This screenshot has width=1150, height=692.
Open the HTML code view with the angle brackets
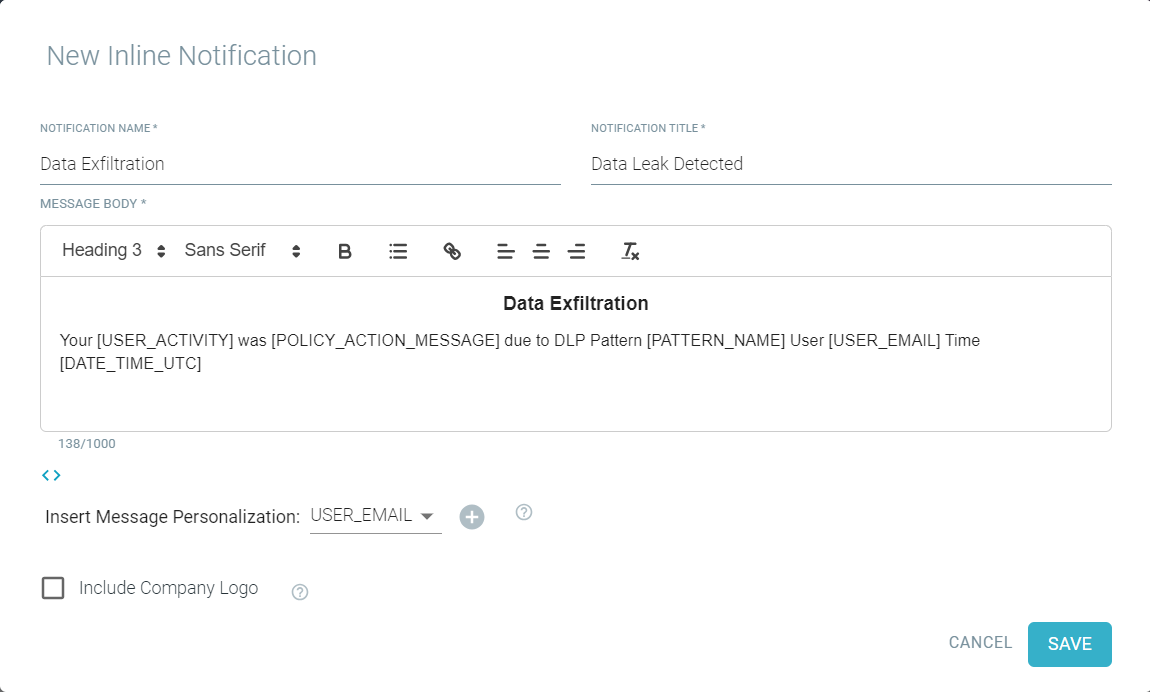click(51, 475)
